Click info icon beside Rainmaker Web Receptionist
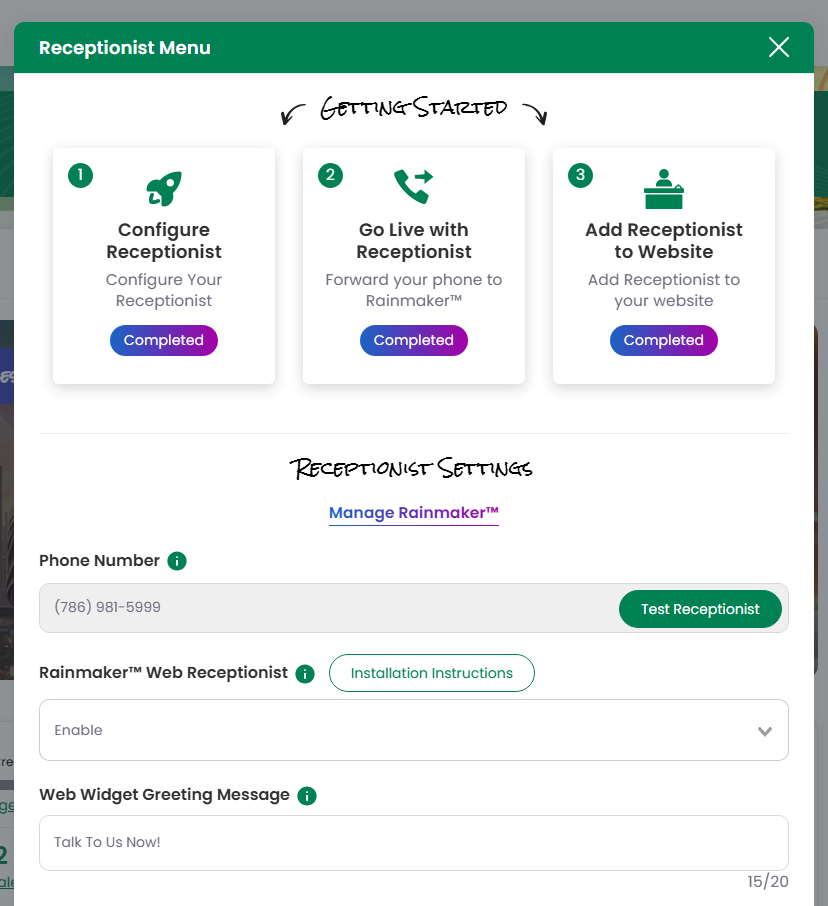Screen dimensions: 828x906 [x=306, y=674]
